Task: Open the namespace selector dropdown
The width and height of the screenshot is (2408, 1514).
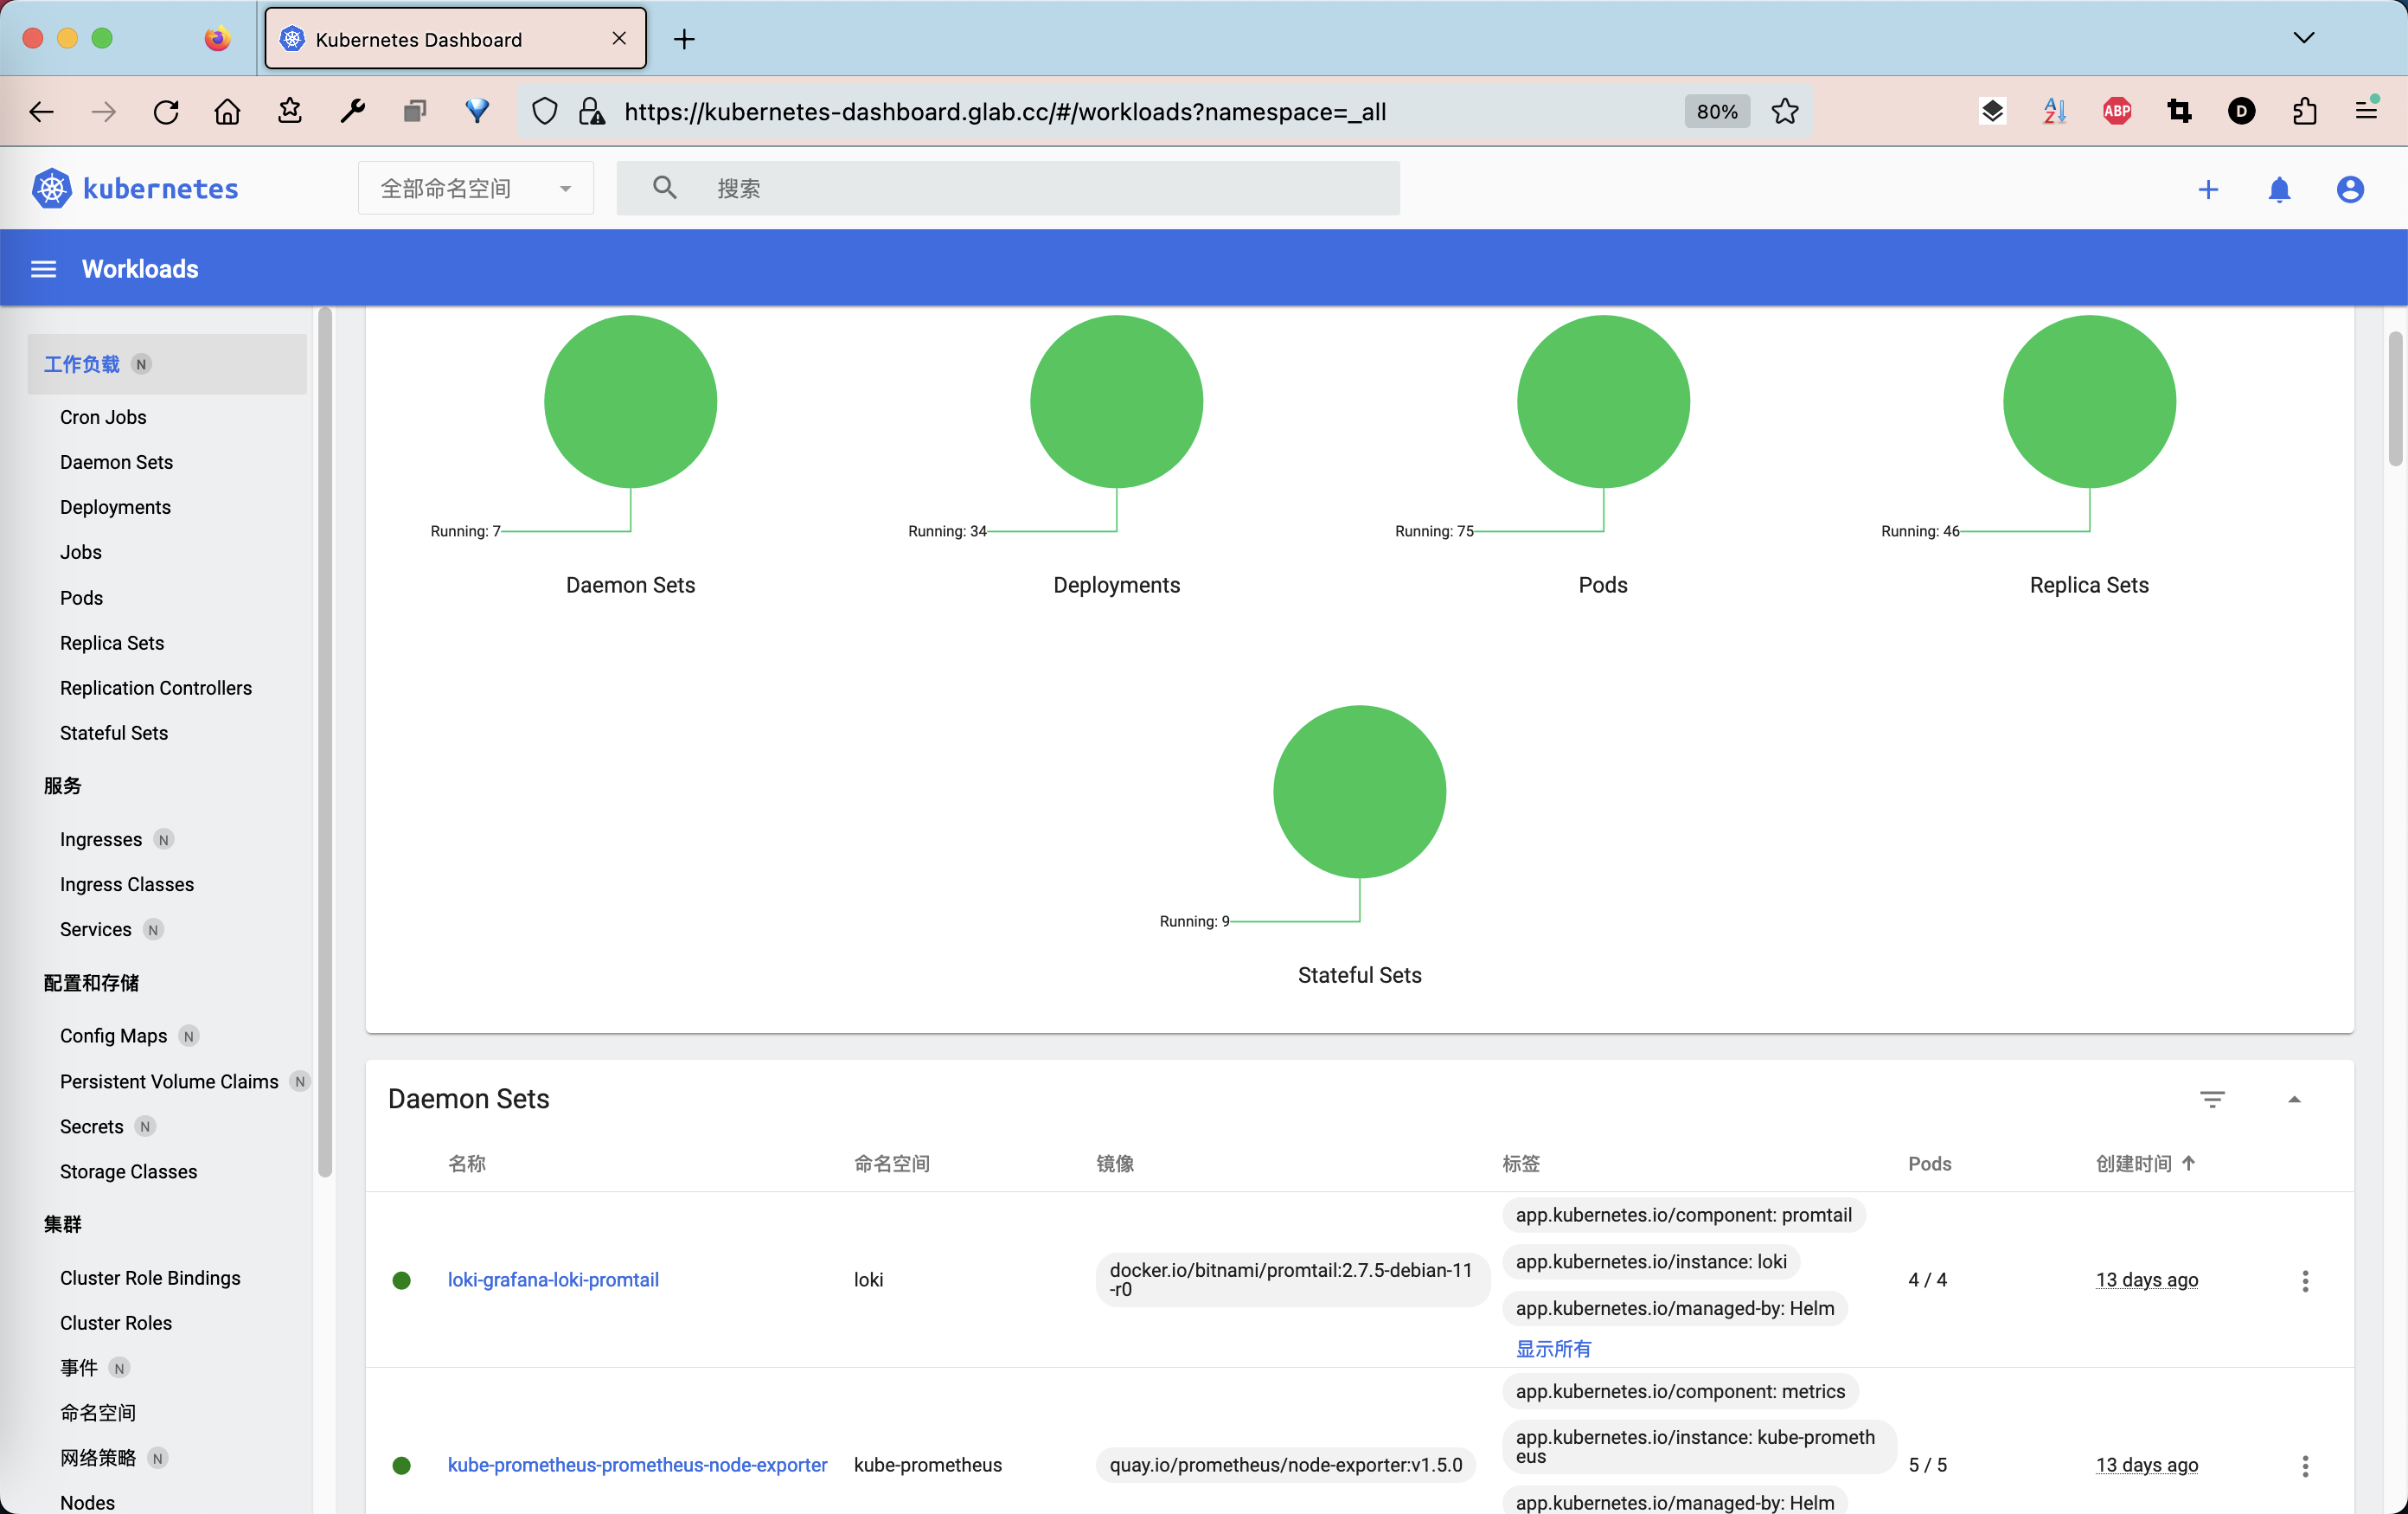Action: 476,187
